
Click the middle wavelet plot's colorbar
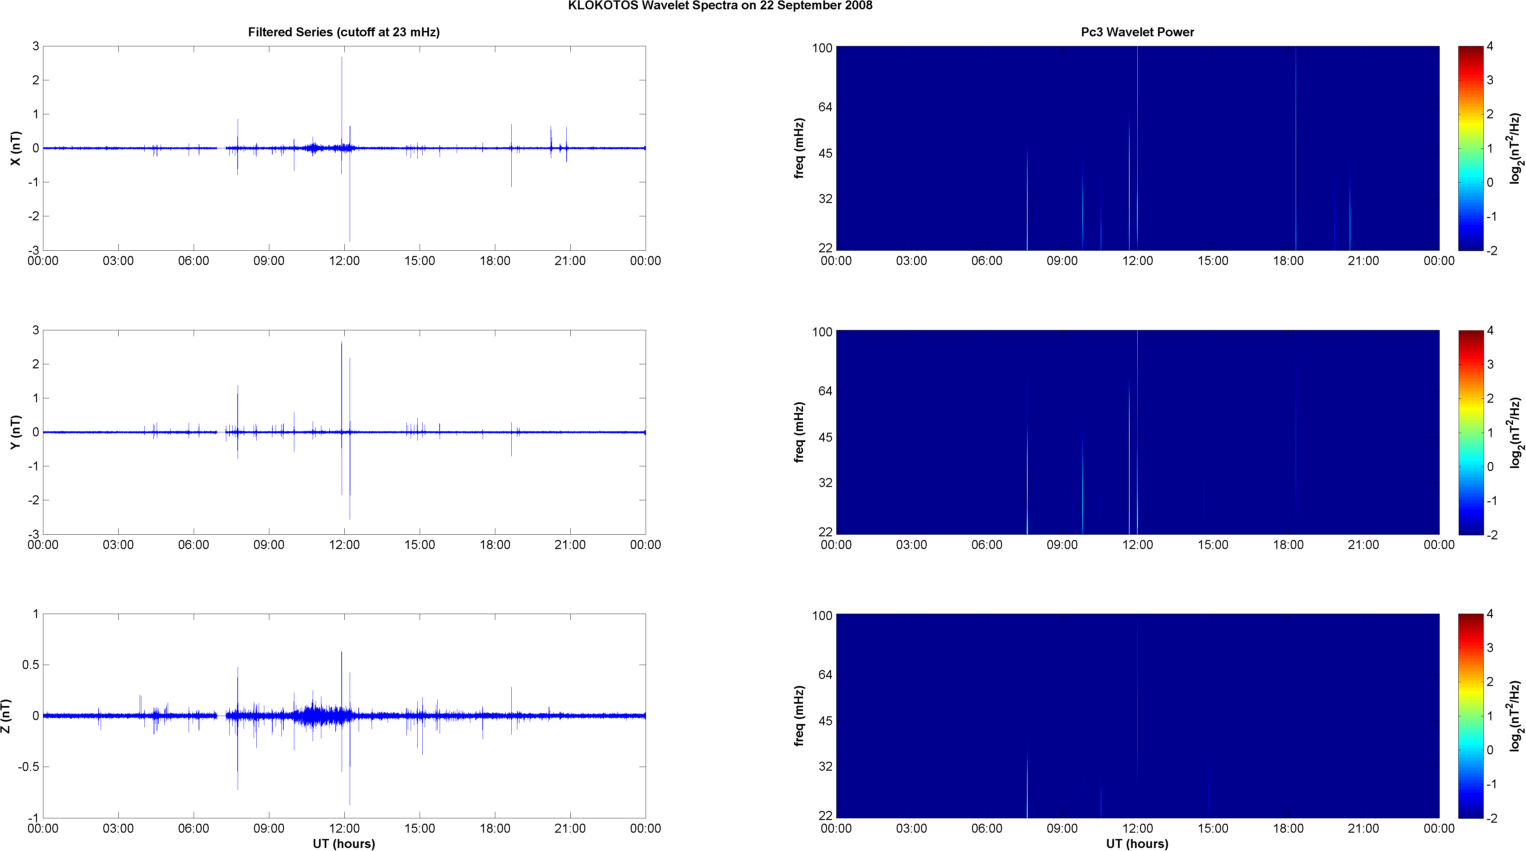point(1469,432)
